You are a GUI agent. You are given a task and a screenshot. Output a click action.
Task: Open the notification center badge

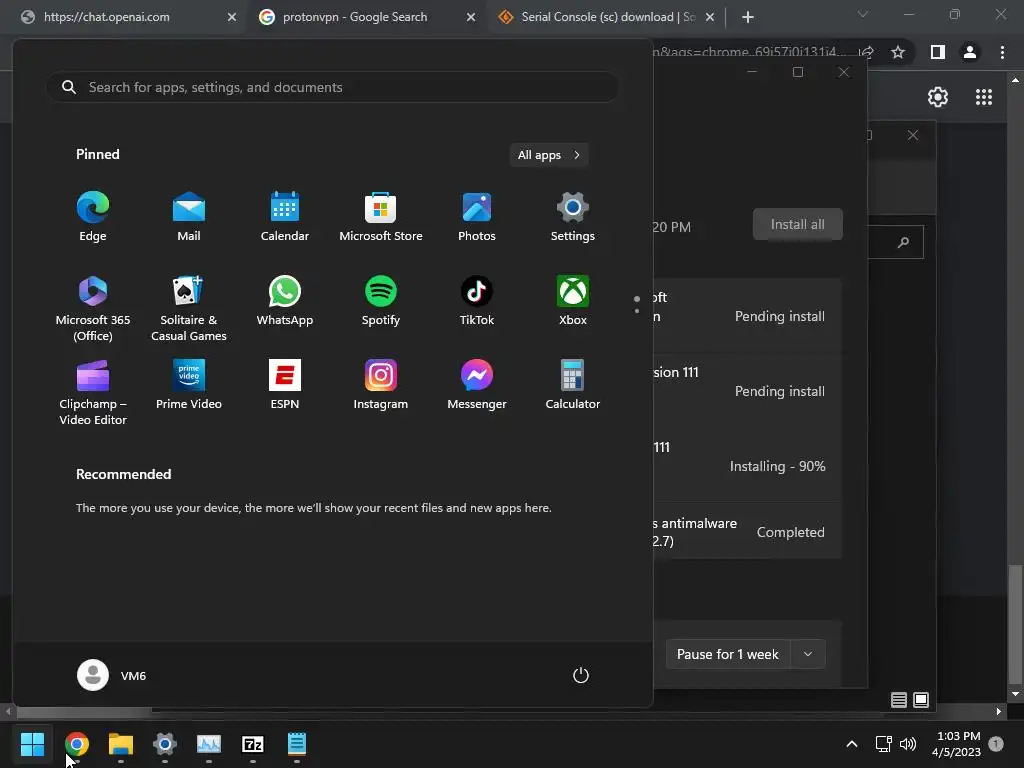[996, 743]
